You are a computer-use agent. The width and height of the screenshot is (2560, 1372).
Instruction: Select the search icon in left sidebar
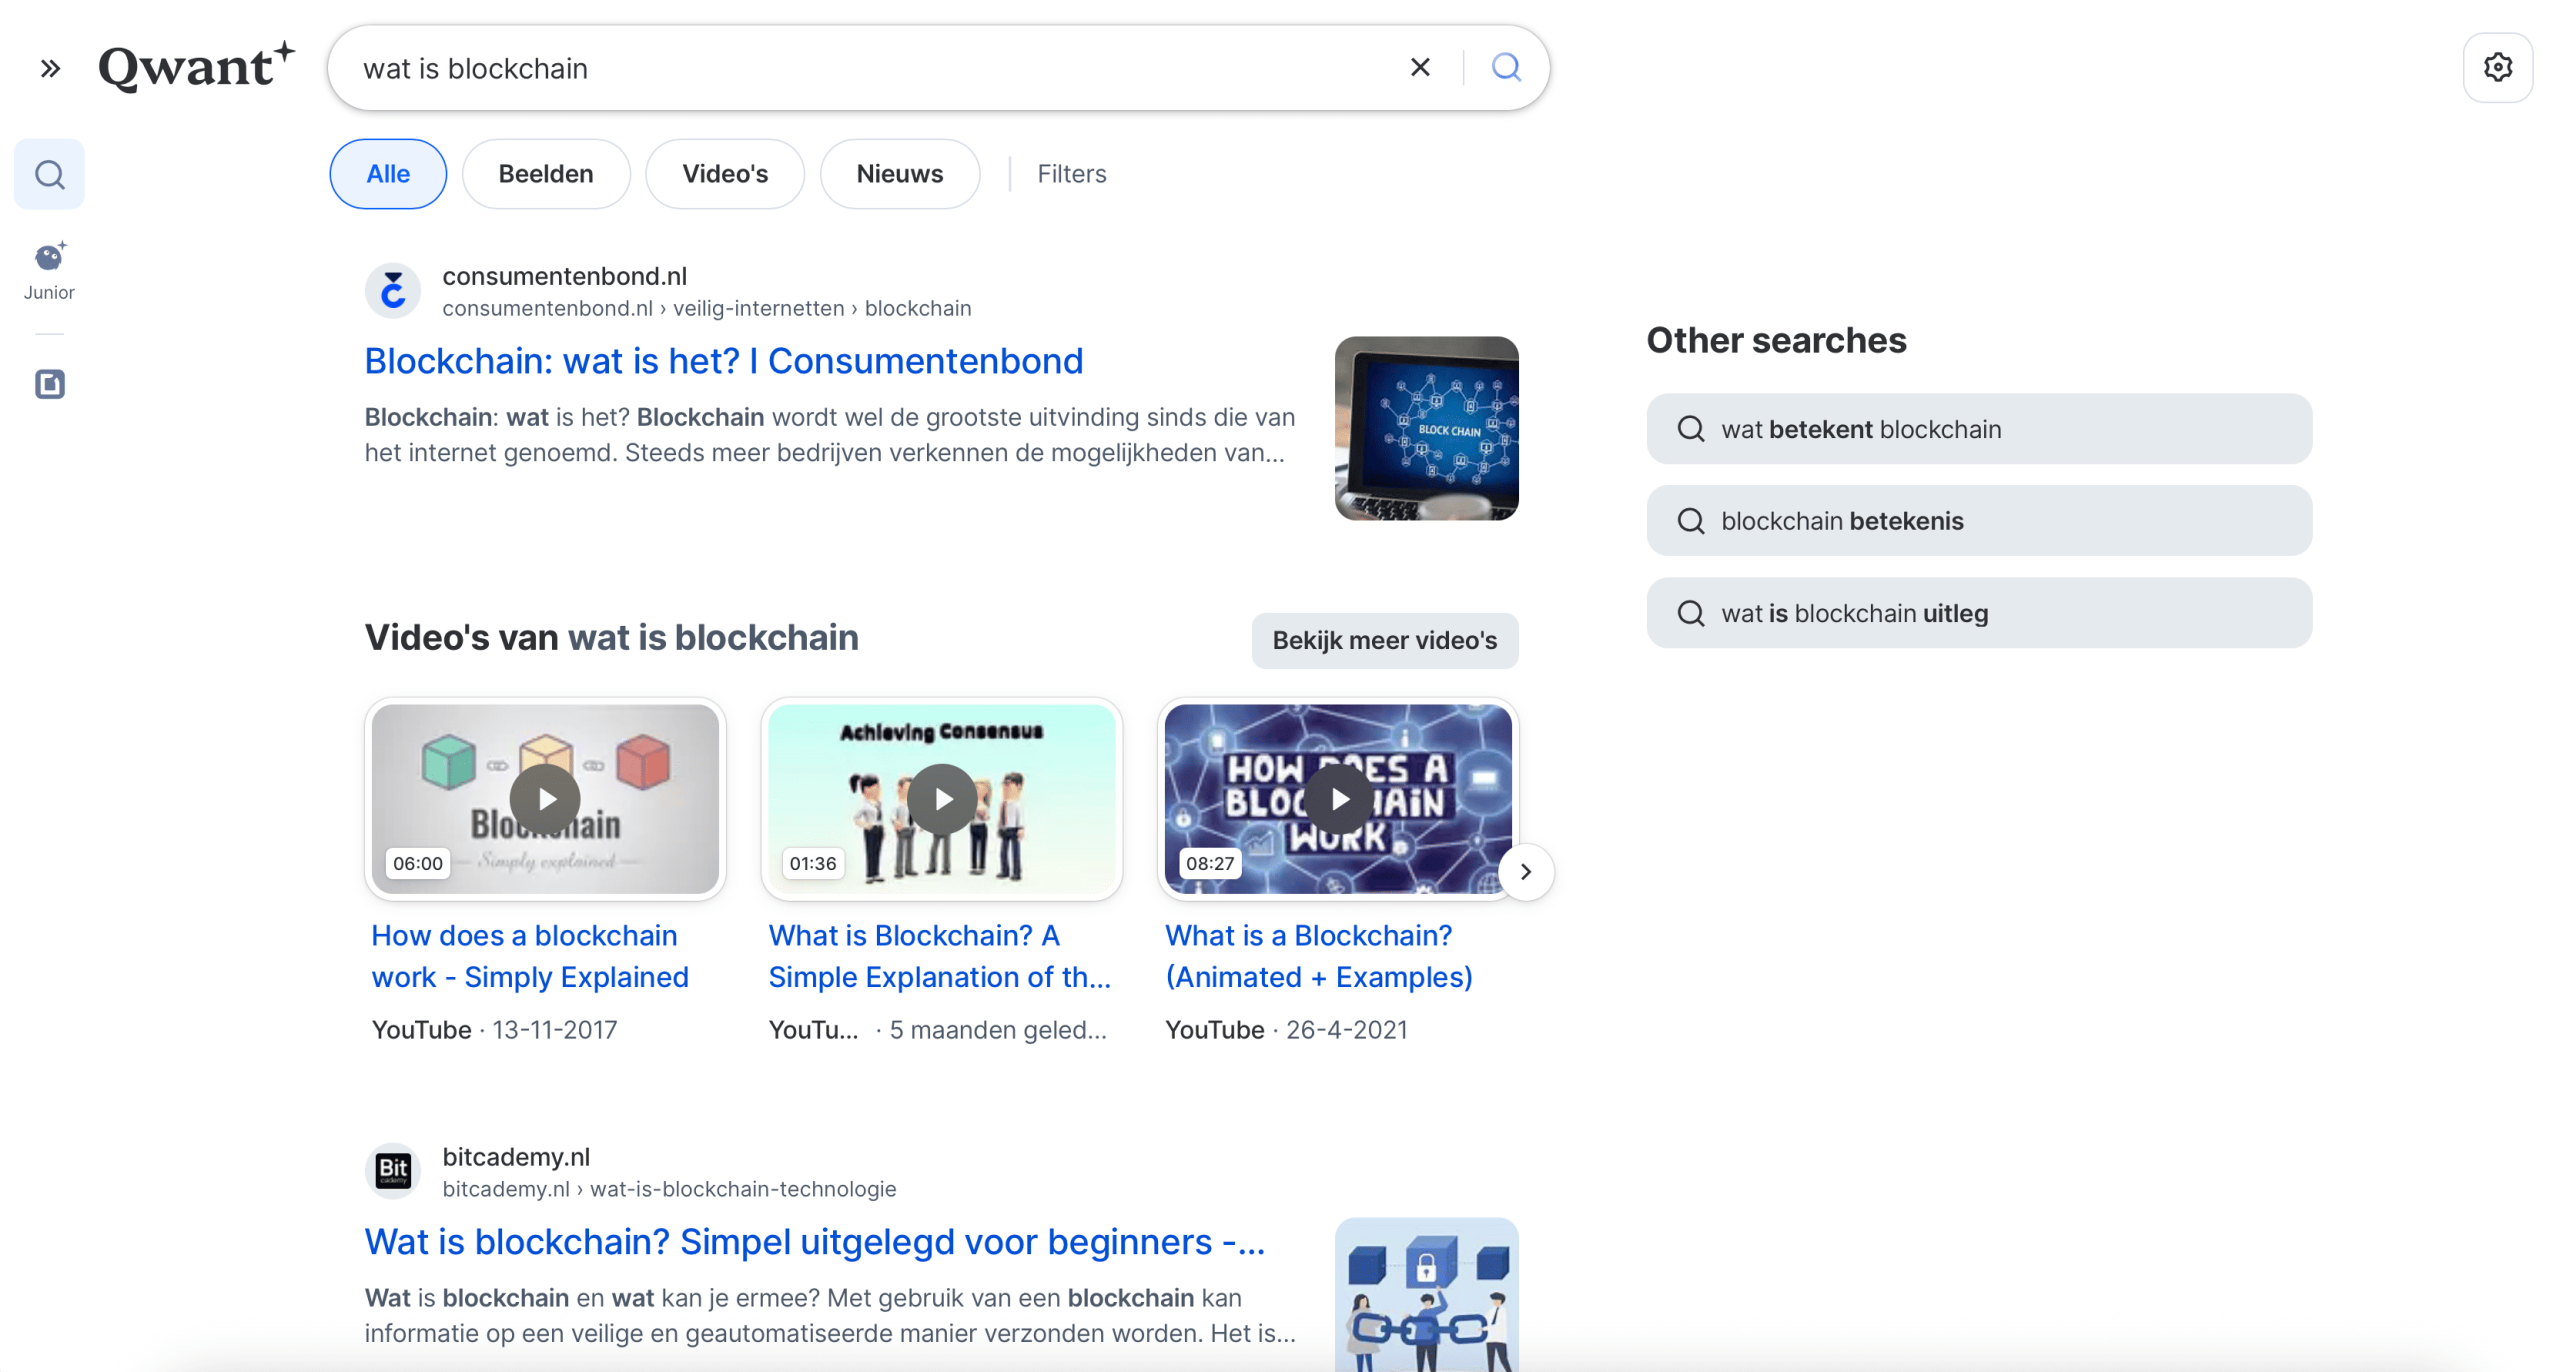coord(49,174)
